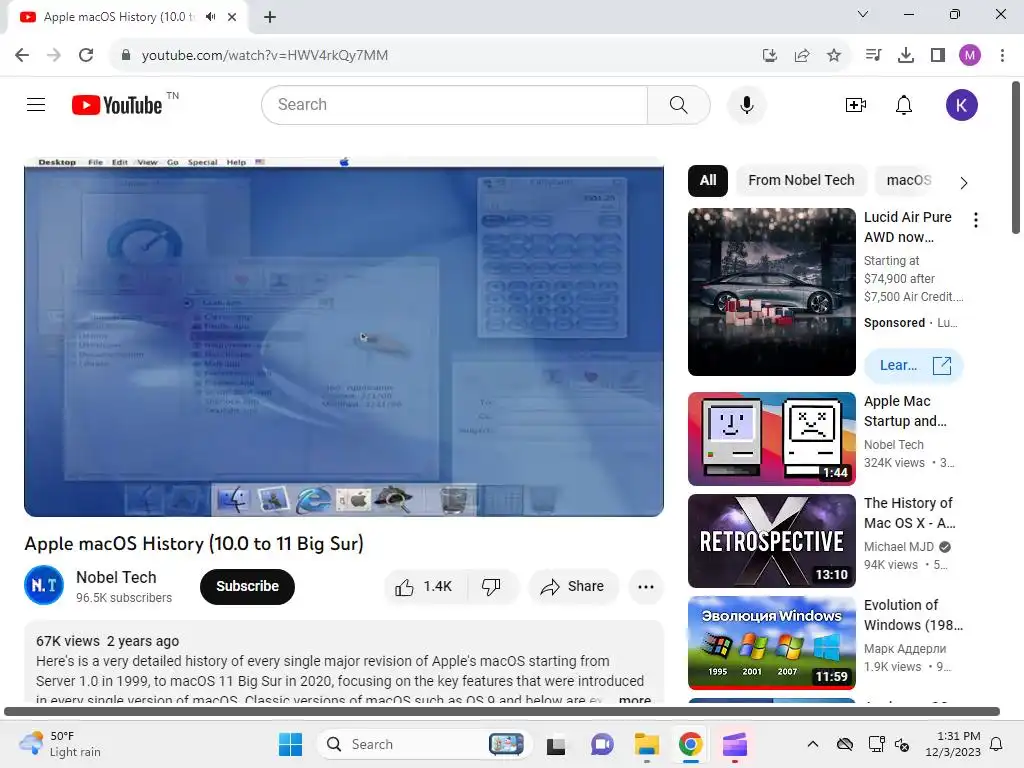Viewport: 1024px width, 768px height.
Task: Mute the tab using speaker icon
Action: tap(210, 17)
